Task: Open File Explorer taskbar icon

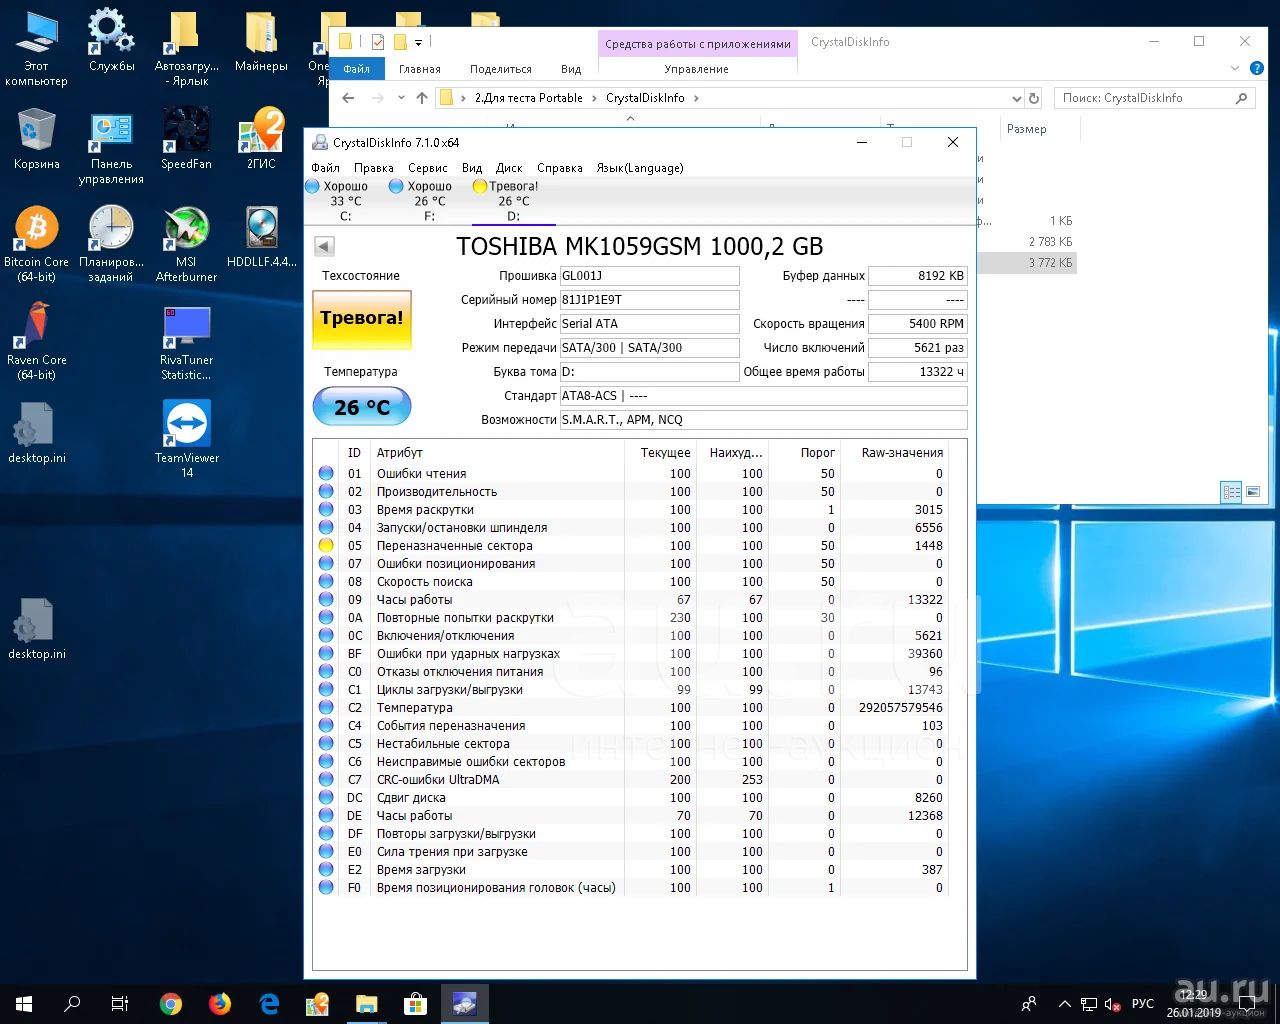Action: point(366,1004)
